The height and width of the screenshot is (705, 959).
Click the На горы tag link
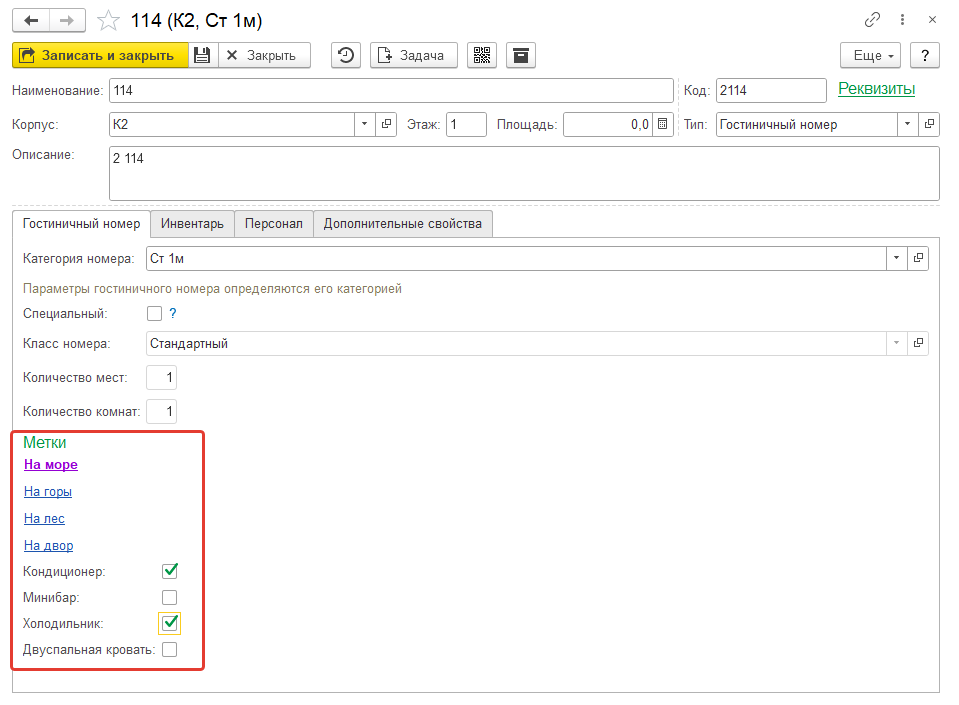(x=48, y=492)
